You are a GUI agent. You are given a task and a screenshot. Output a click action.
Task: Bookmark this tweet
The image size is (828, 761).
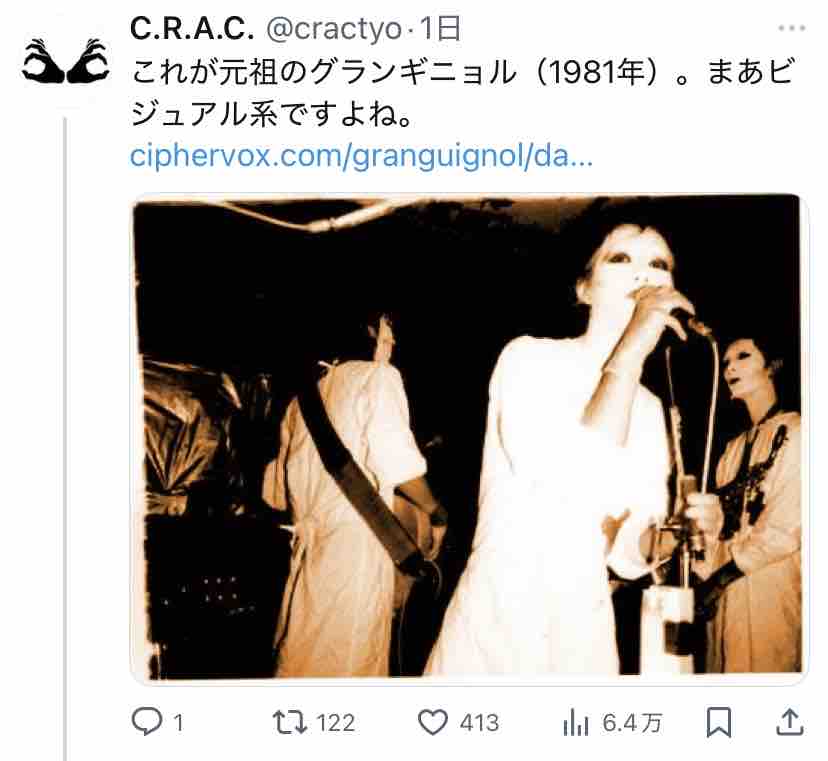point(719,722)
